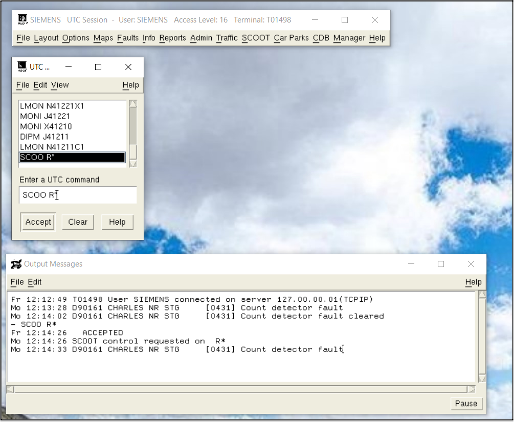Select highlighted SCOO R* history entry
514x422 pixels.
coord(72,157)
